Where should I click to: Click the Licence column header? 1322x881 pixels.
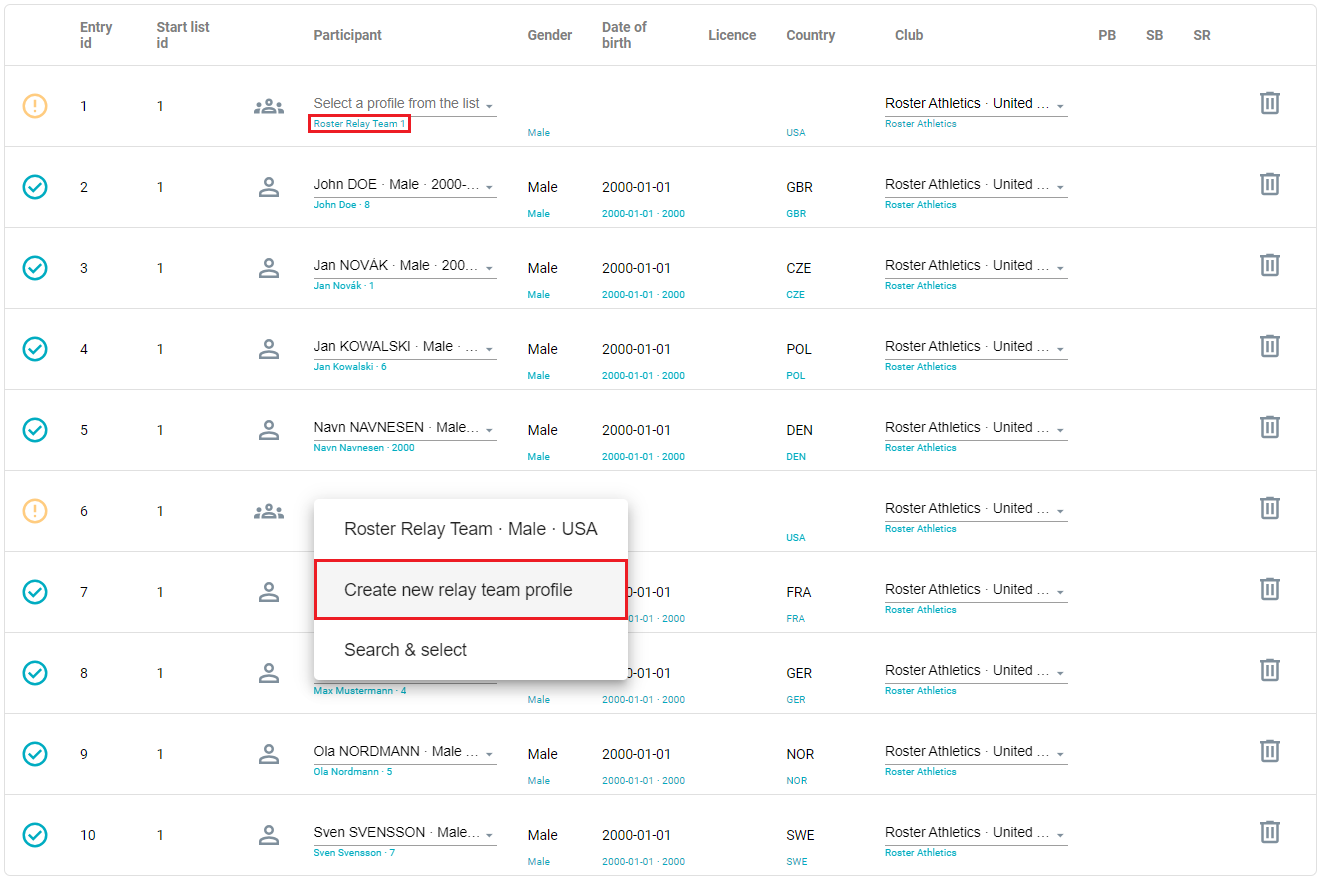click(732, 35)
